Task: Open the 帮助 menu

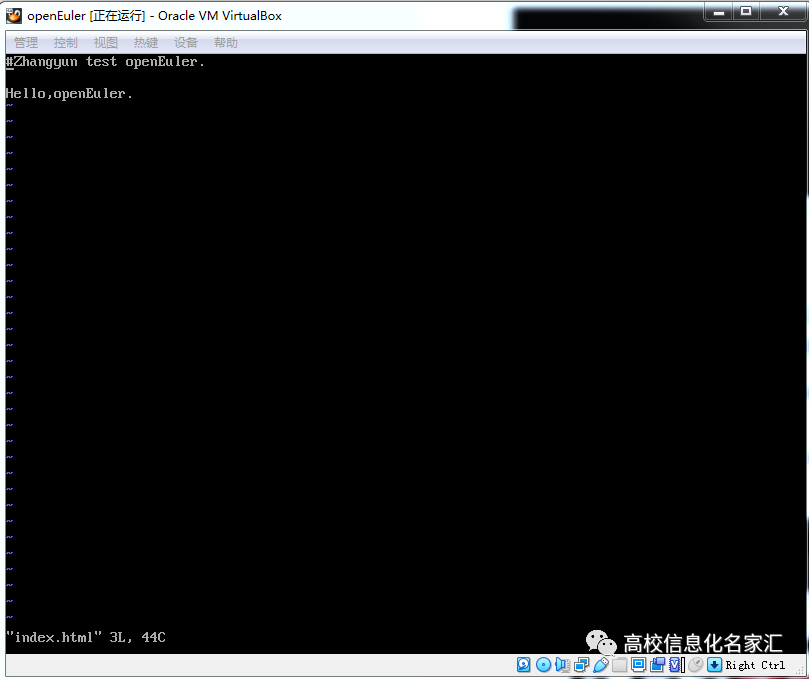Action: pos(225,42)
